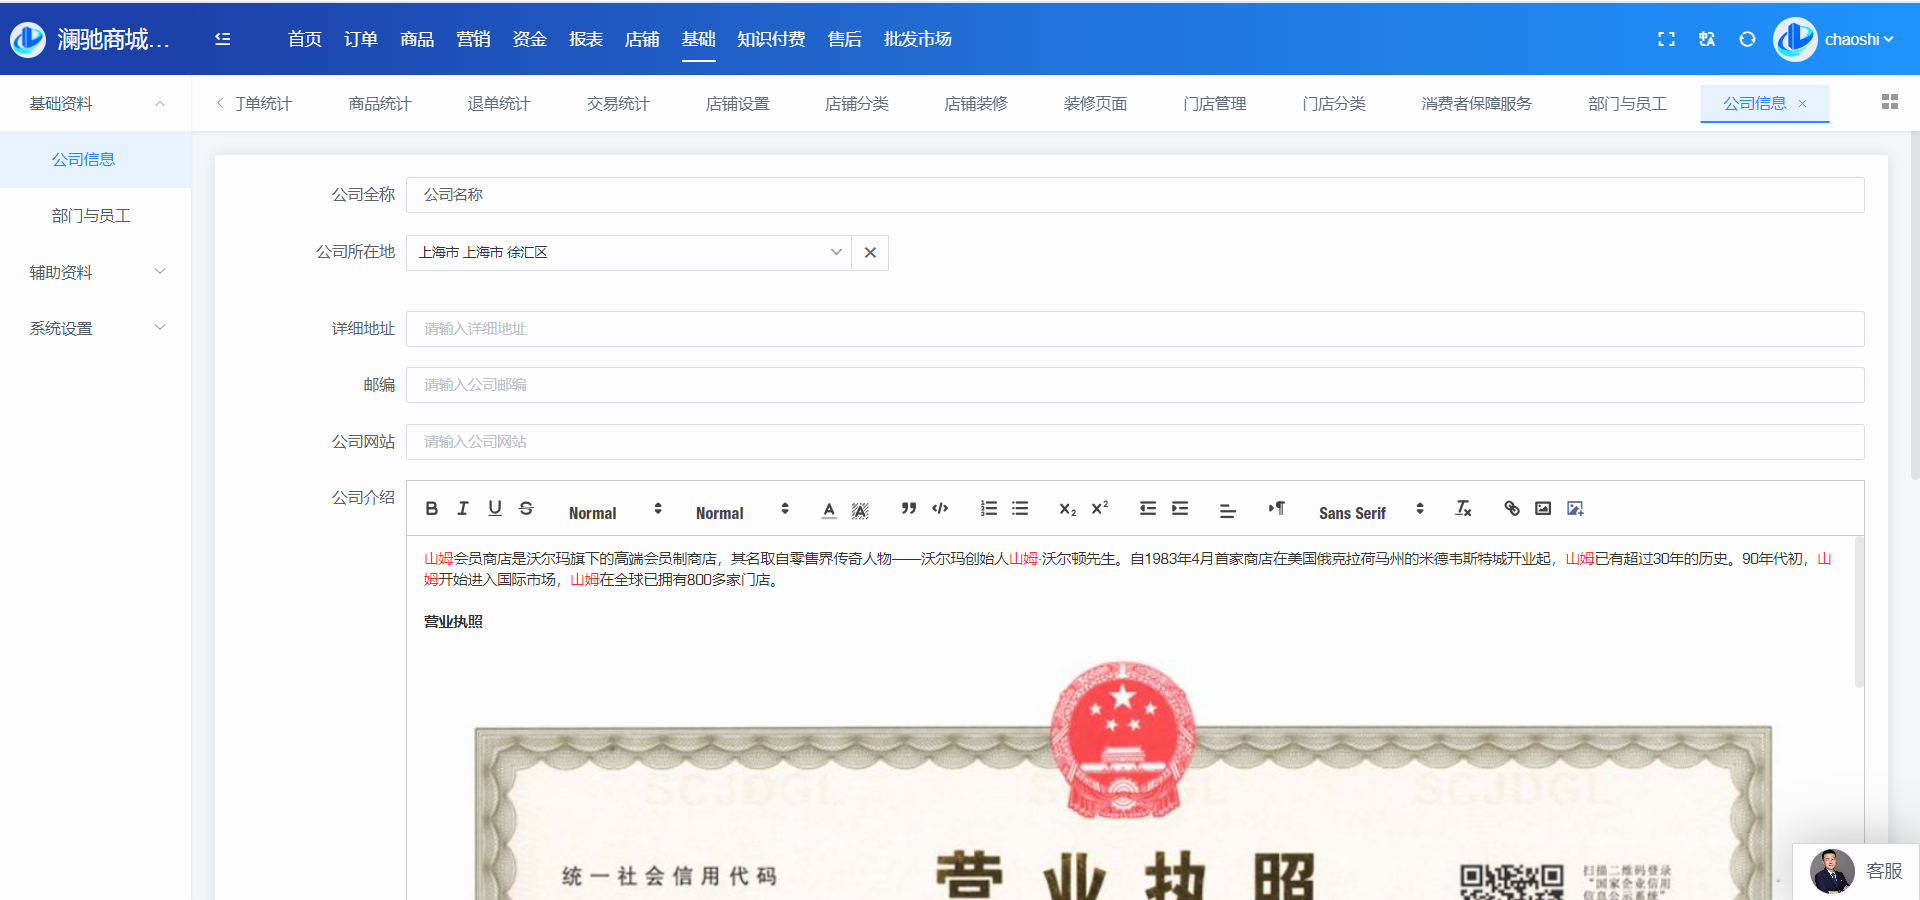
Task: Open the 订单 top menu
Action: click(360, 39)
